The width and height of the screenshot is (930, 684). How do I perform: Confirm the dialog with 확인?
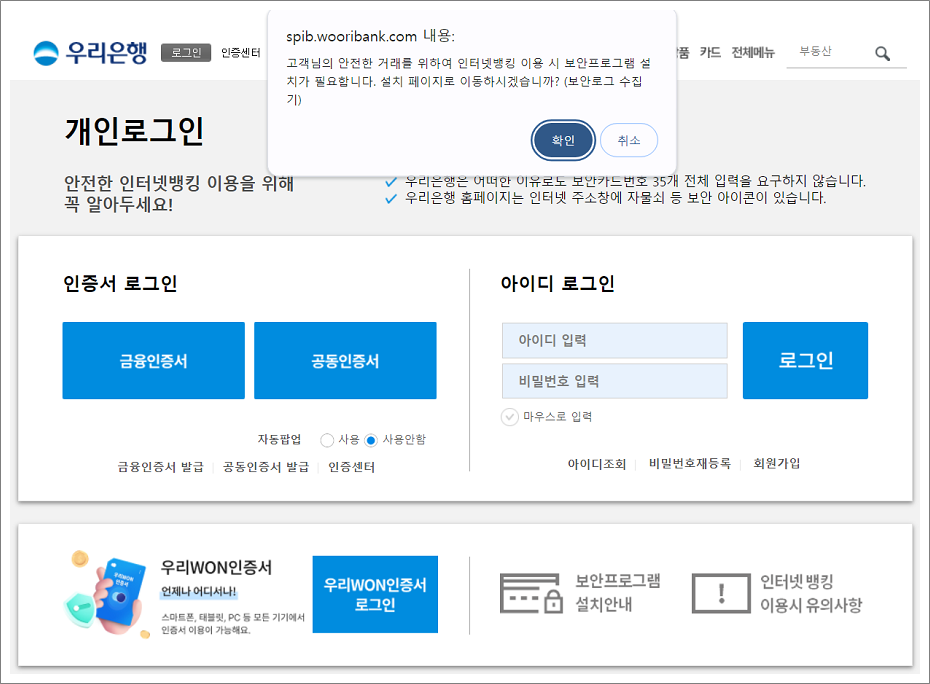[563, 141]
